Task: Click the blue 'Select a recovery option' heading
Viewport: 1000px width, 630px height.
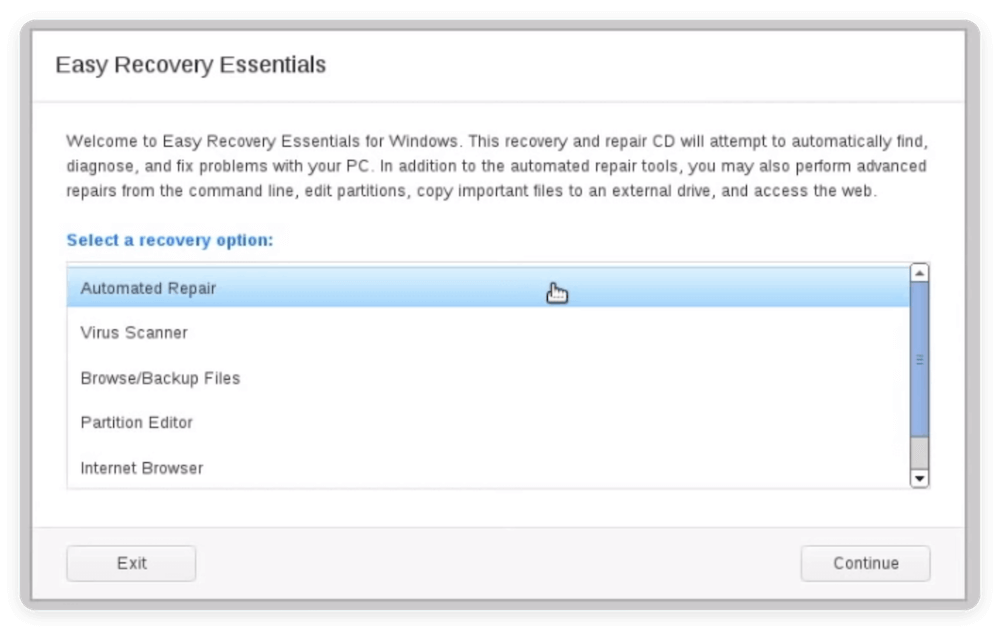Action: (x=170, y=240)
